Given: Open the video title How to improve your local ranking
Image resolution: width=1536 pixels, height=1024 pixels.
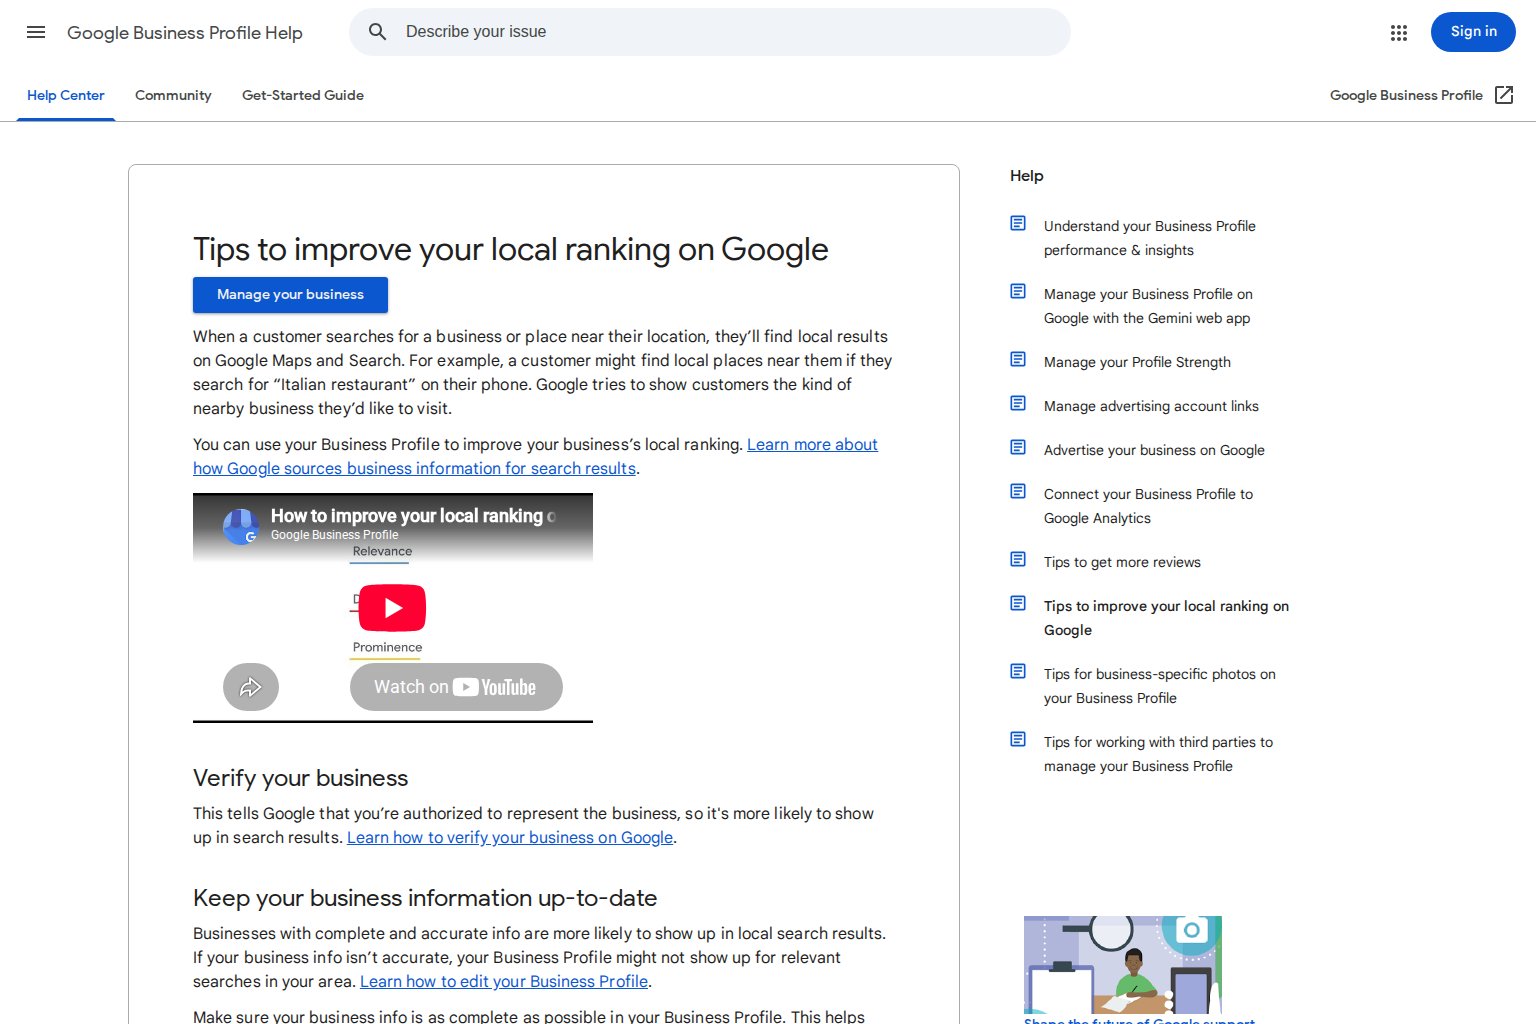Looking at the screenshot, I should [412, 516].
